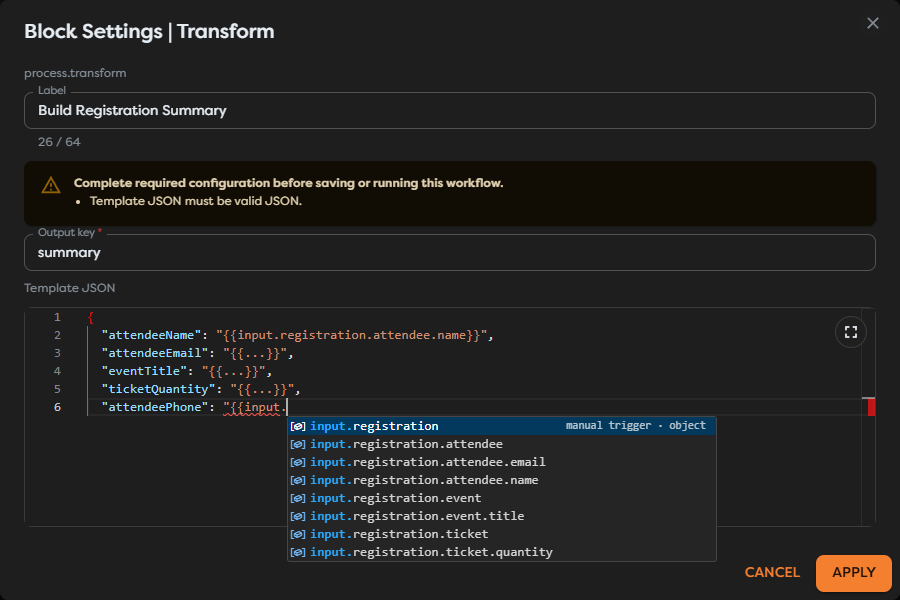This screenshot has width=900, height=600.
Task: Click the opening brace on line 1
Action: pos(90,317)
